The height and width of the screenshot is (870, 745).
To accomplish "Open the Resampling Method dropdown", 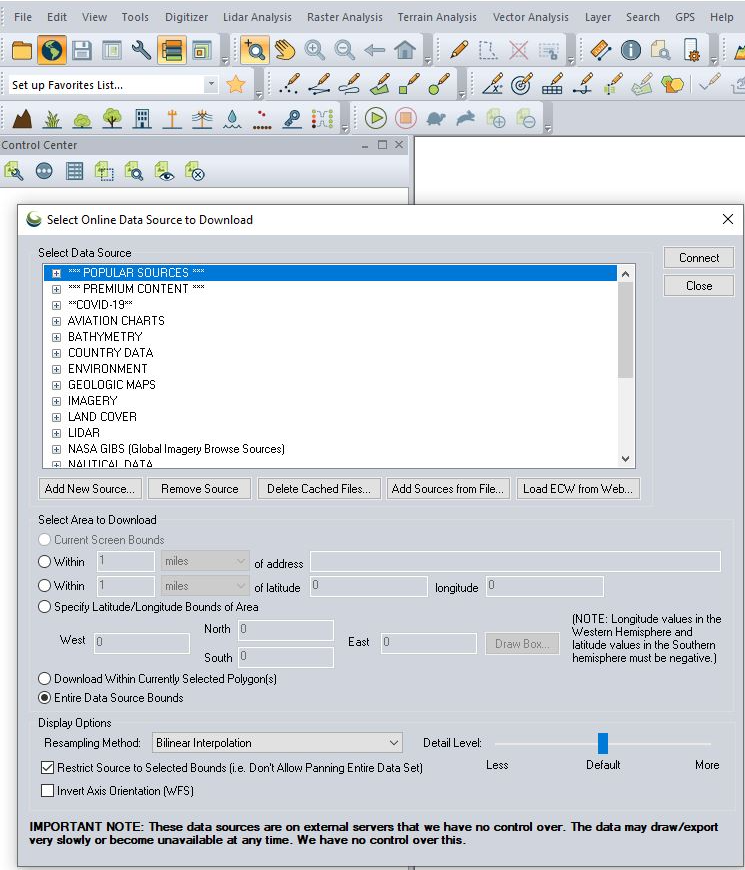I will [277, 742].
